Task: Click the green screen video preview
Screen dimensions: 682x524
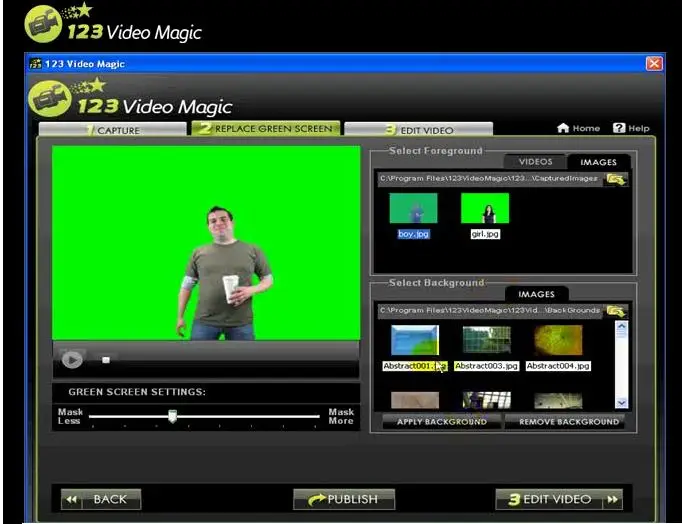Action: 206,243
